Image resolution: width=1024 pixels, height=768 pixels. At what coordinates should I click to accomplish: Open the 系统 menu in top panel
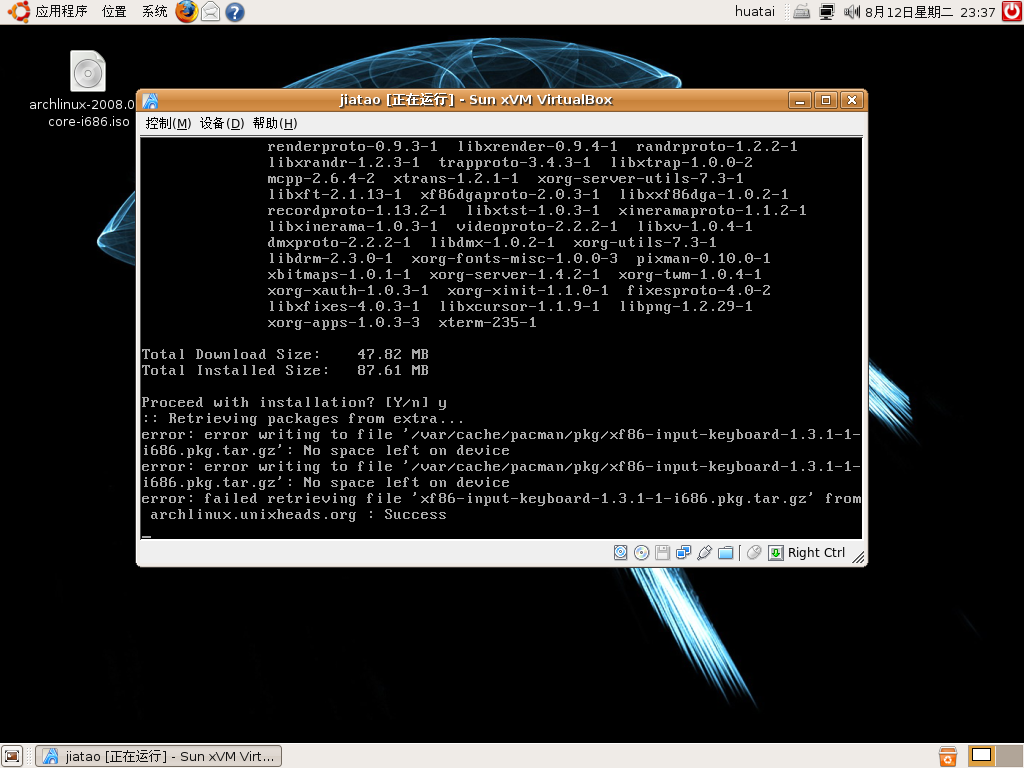(x=155, y=11)
